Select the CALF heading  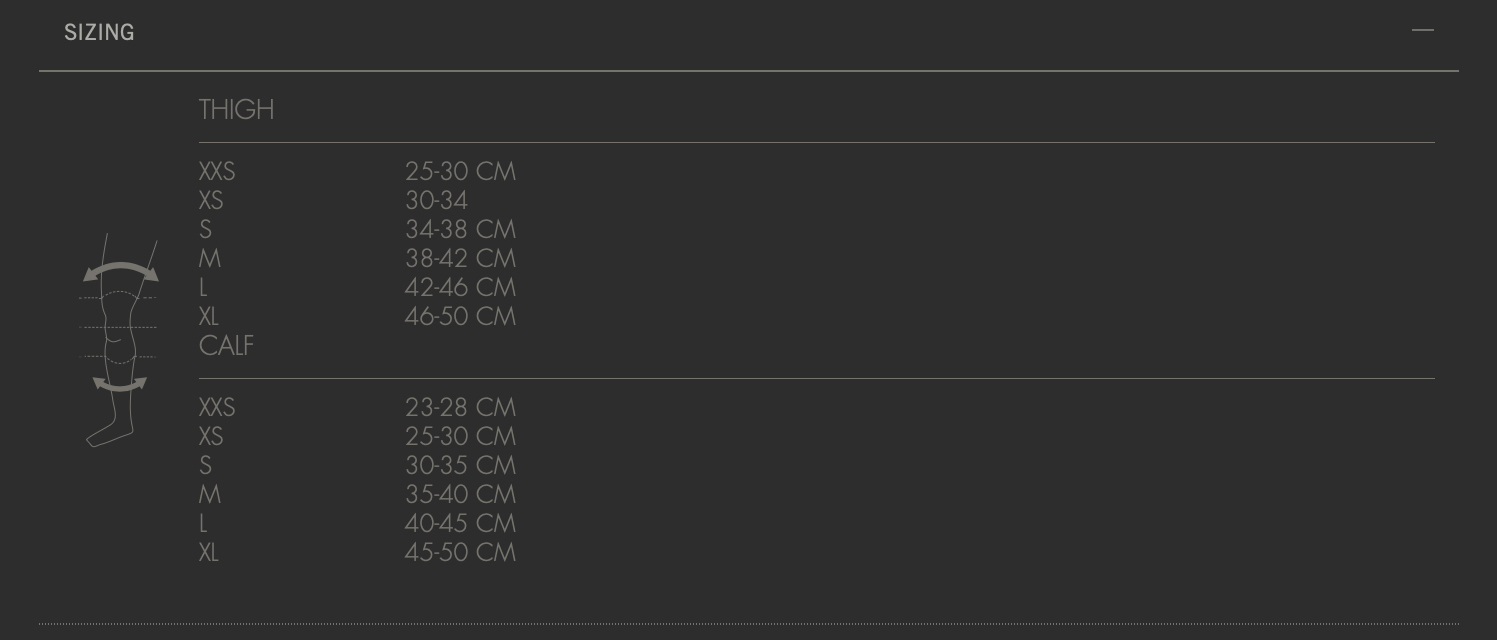pos(226,346)
